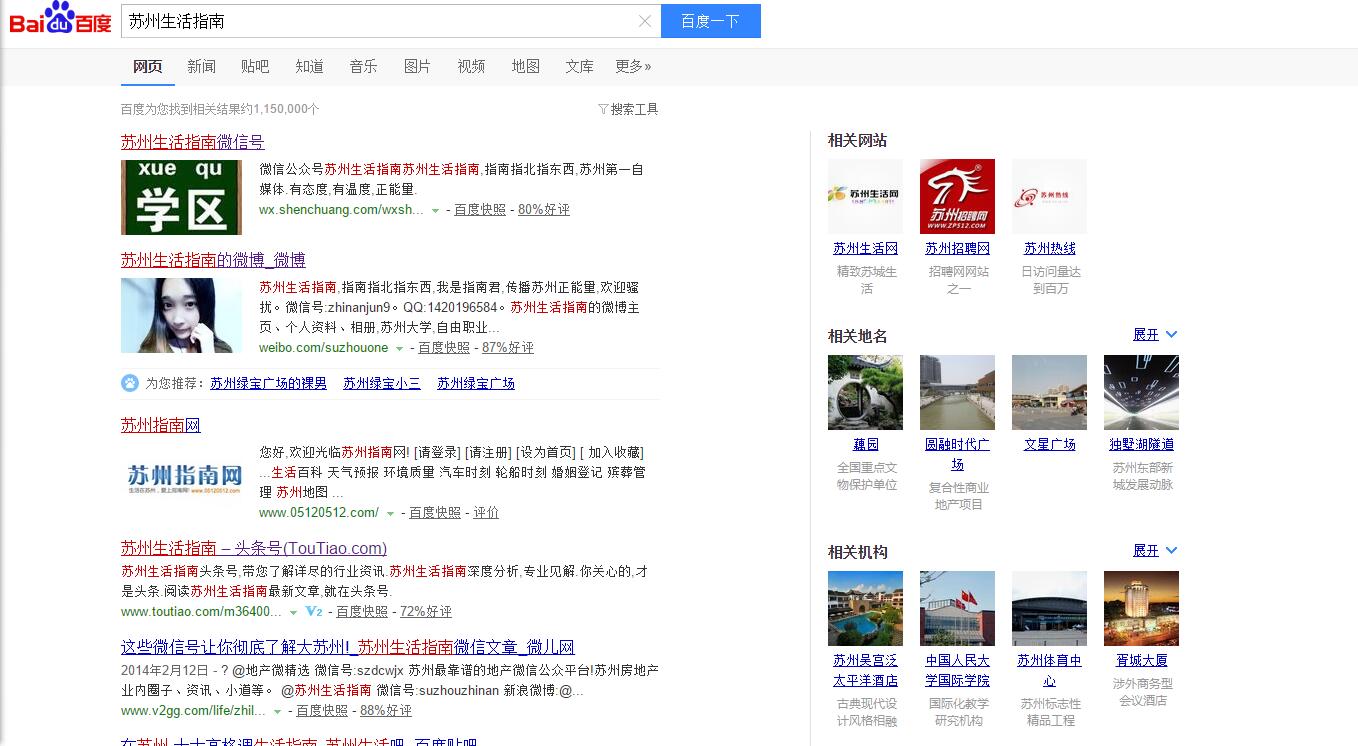Click the 学区 thumbnail of the first result
The image size is (1358, 746).
[x=181, y=197]
